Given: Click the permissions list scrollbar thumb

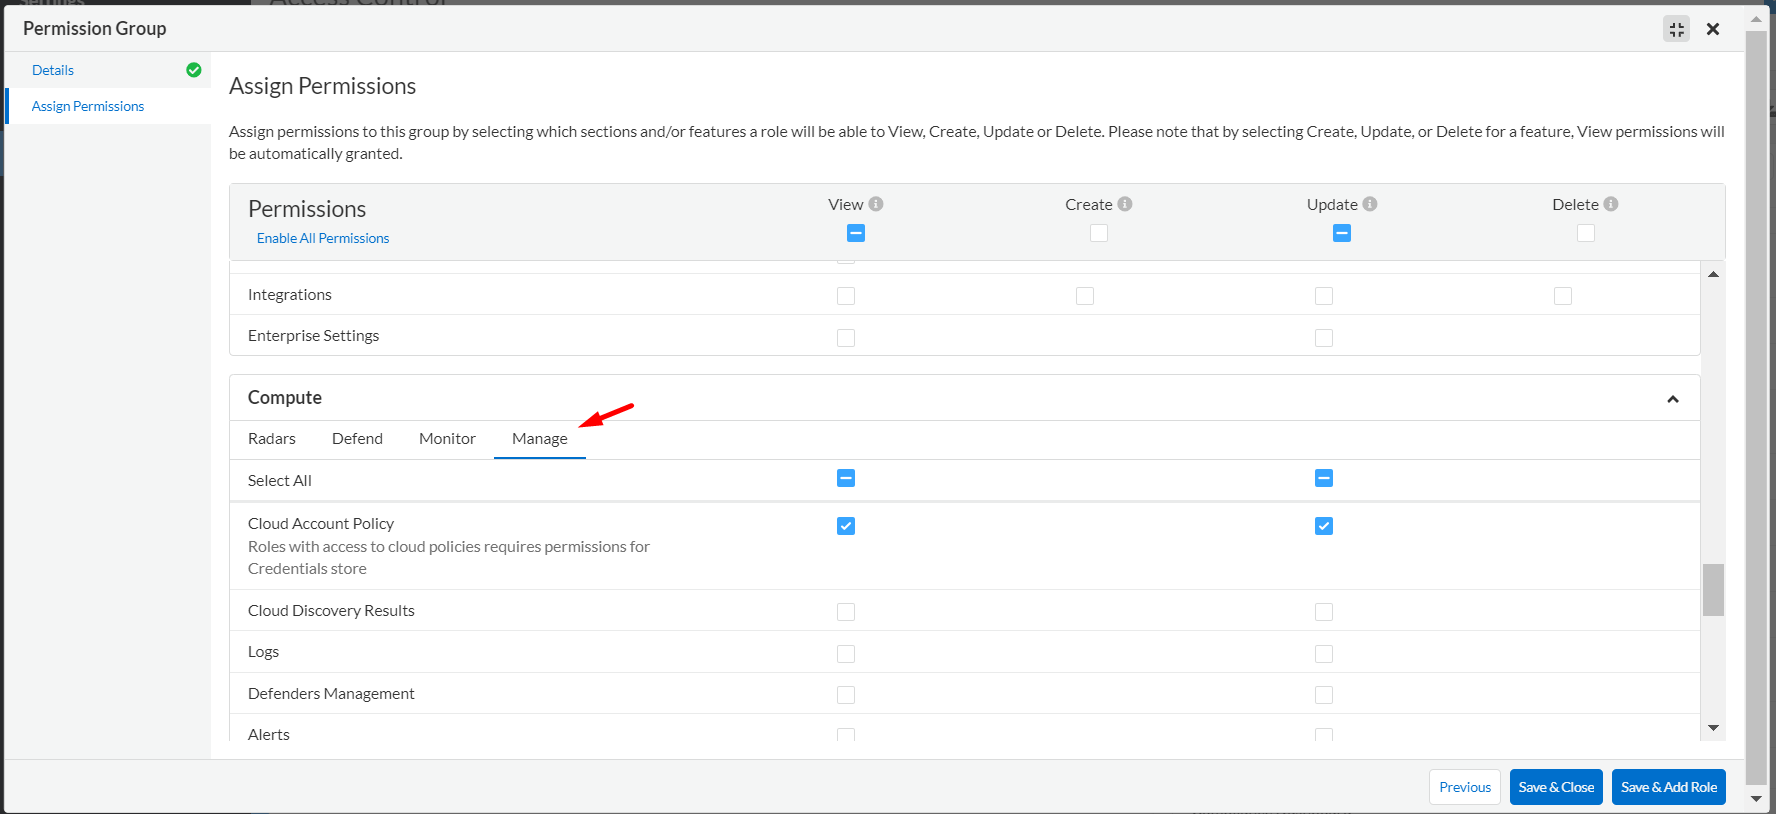Looking at the screenshot, I should click(1714, 590).
